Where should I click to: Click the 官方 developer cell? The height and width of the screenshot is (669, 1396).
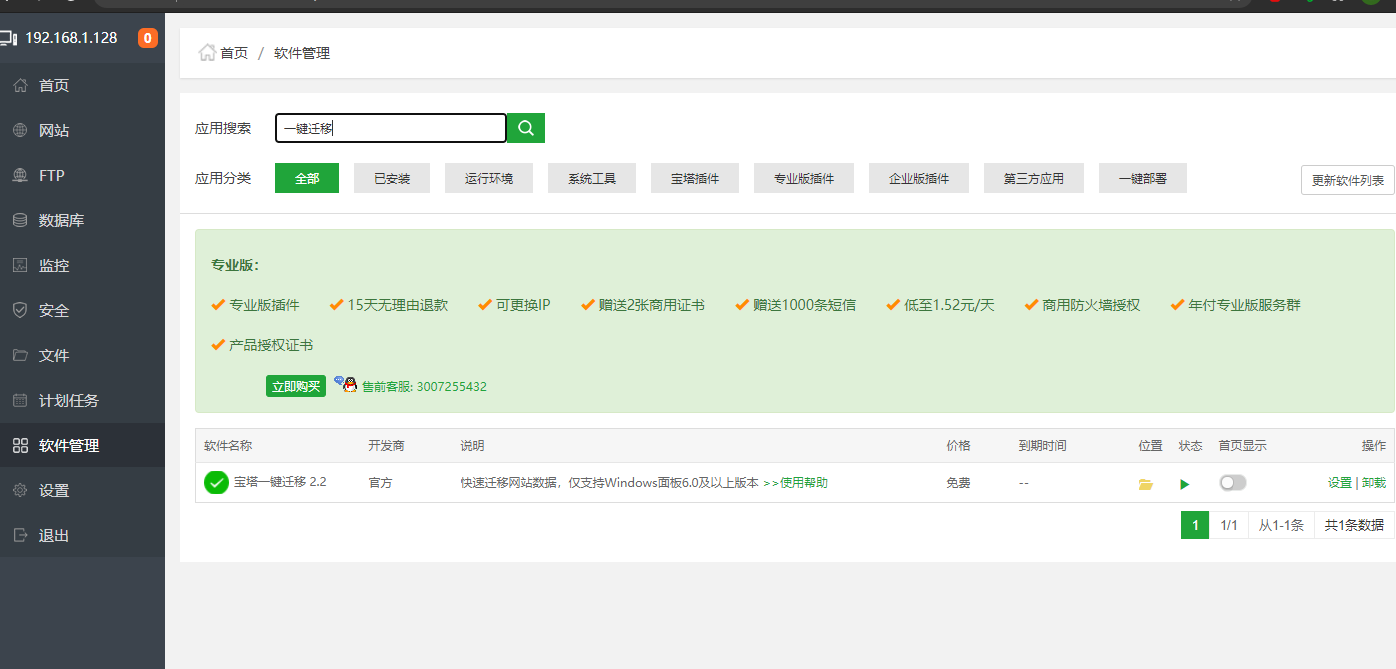380,483
